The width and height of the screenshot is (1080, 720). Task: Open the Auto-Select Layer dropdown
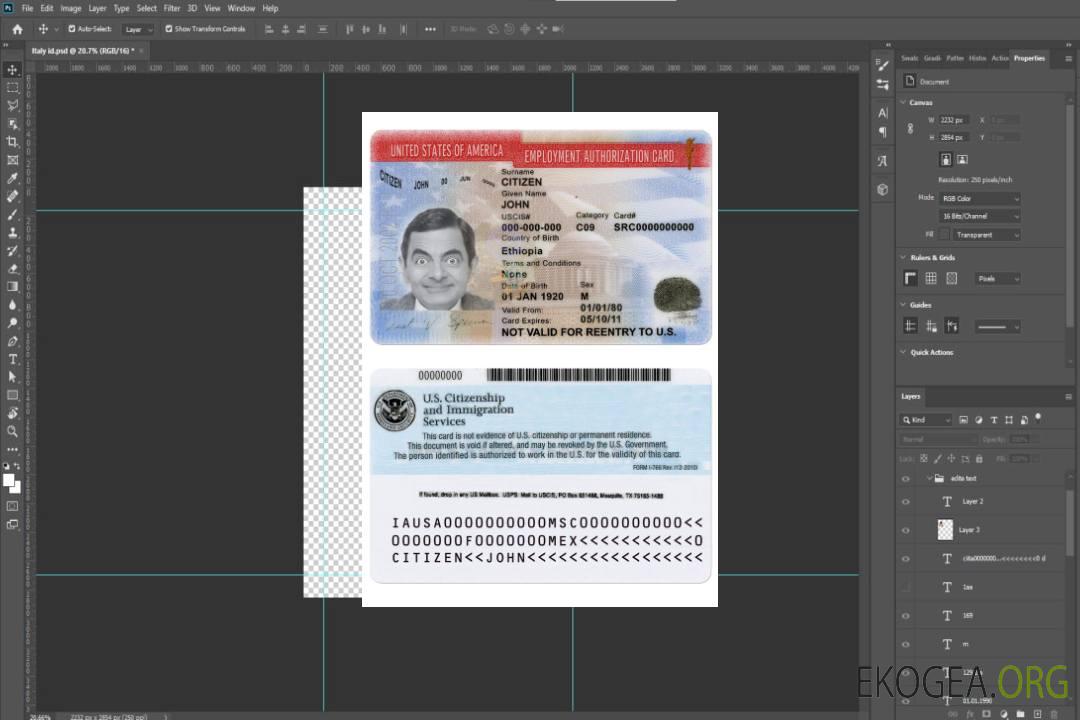click(138, 29)
